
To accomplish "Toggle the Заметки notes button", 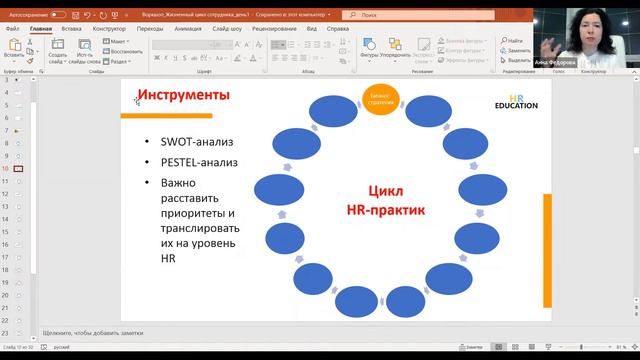I will click(x=471, y=347).
